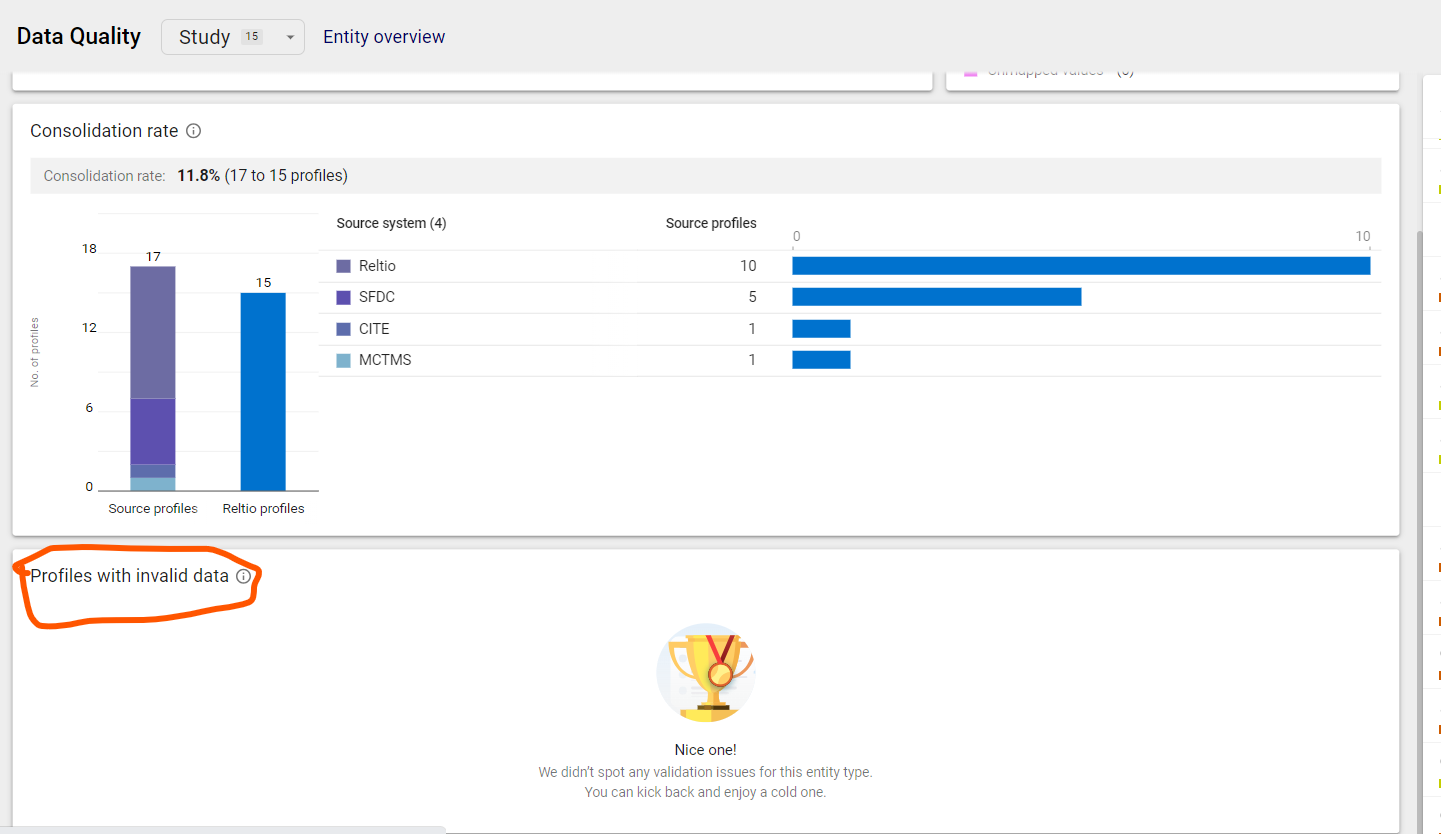This screenshot has width=1441, height=834.
Task: Click the trophy award icon
Action: [705, 672]
